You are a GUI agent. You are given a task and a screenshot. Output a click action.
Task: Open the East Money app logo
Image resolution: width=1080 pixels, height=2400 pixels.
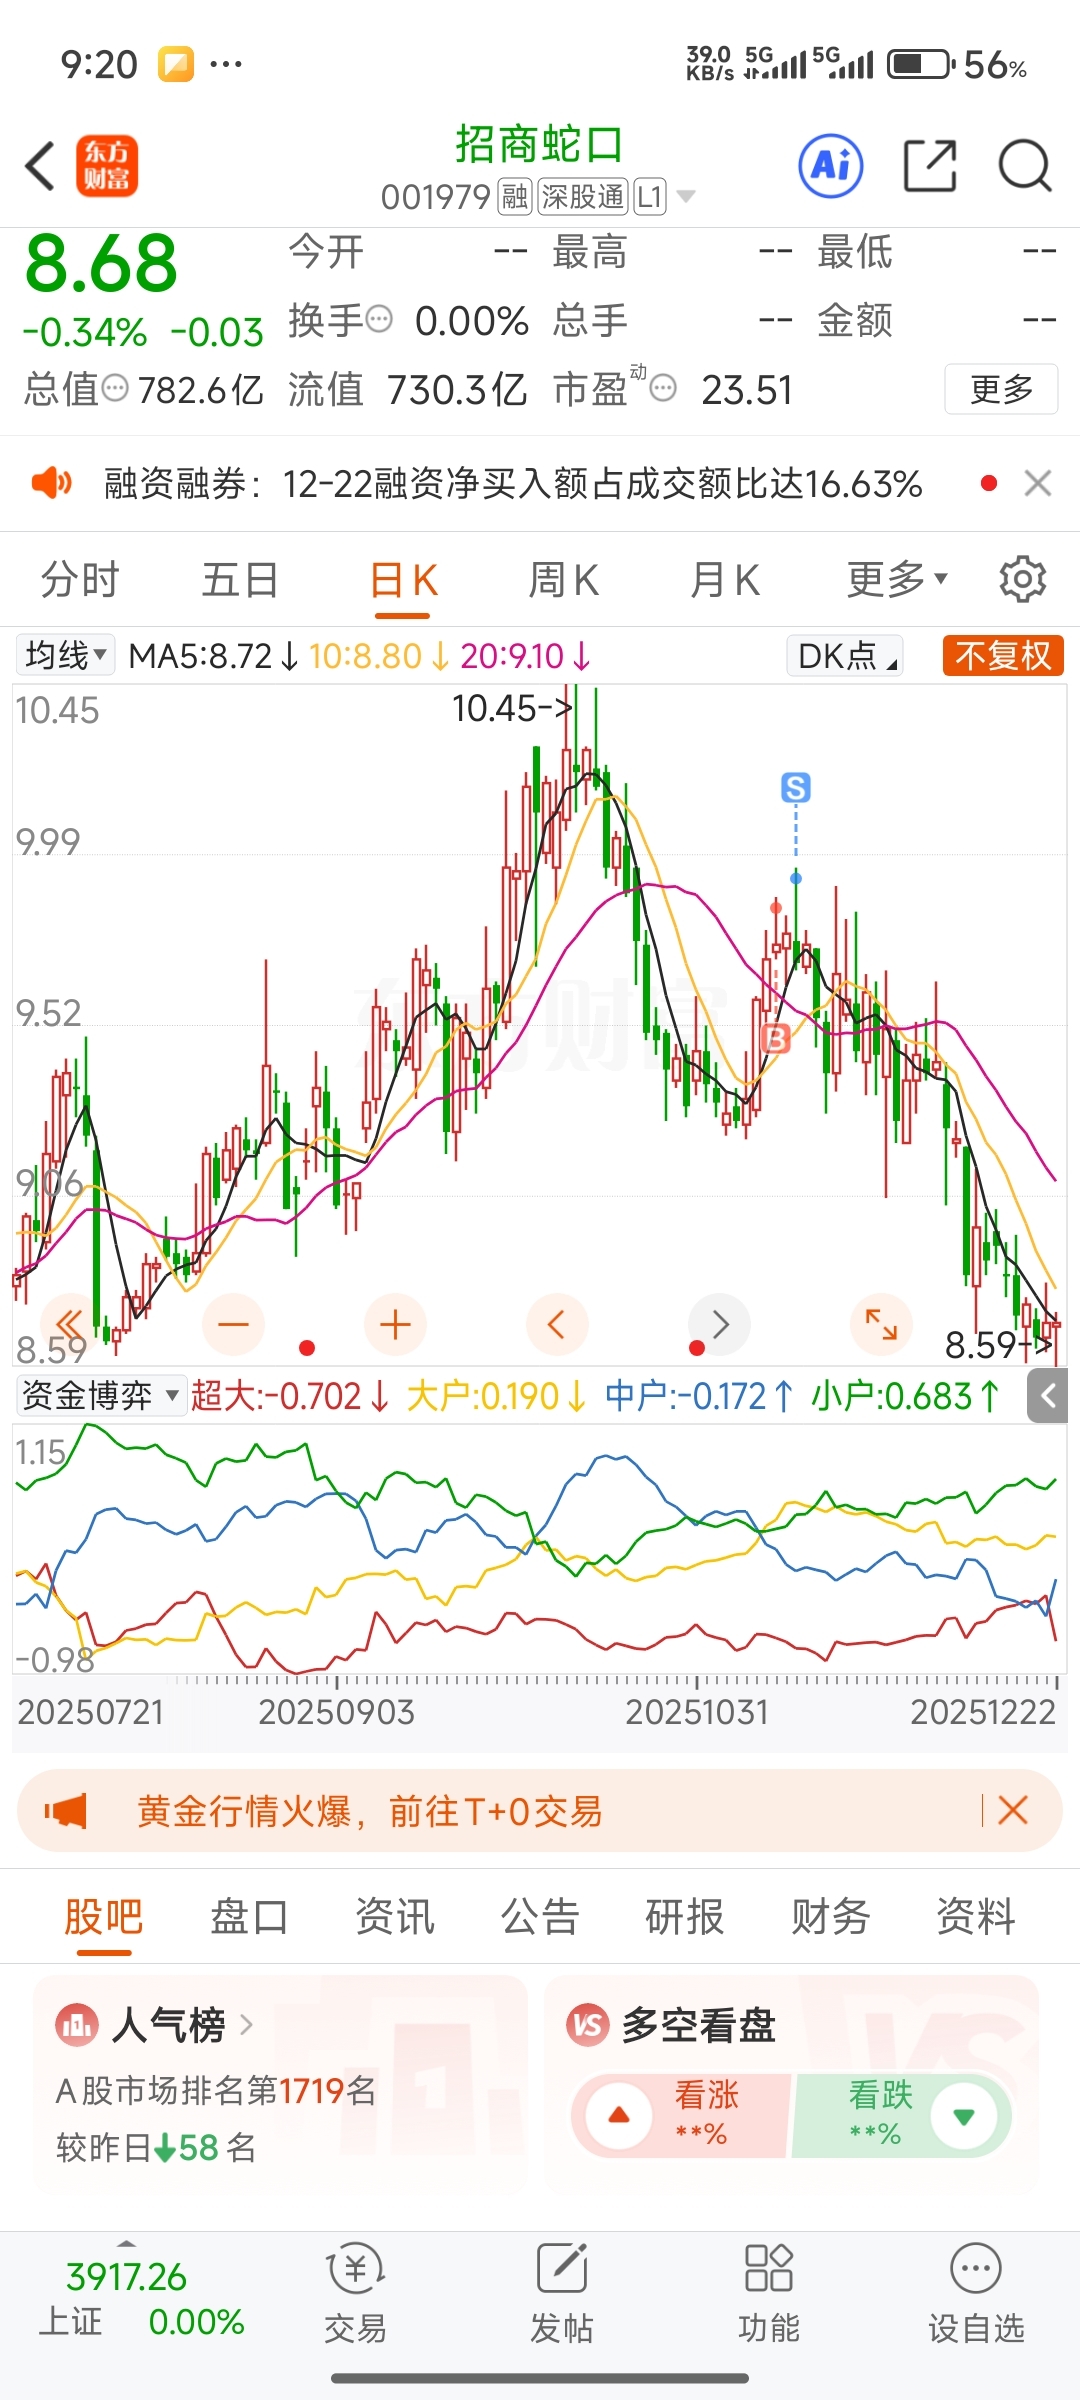point(106,166)
